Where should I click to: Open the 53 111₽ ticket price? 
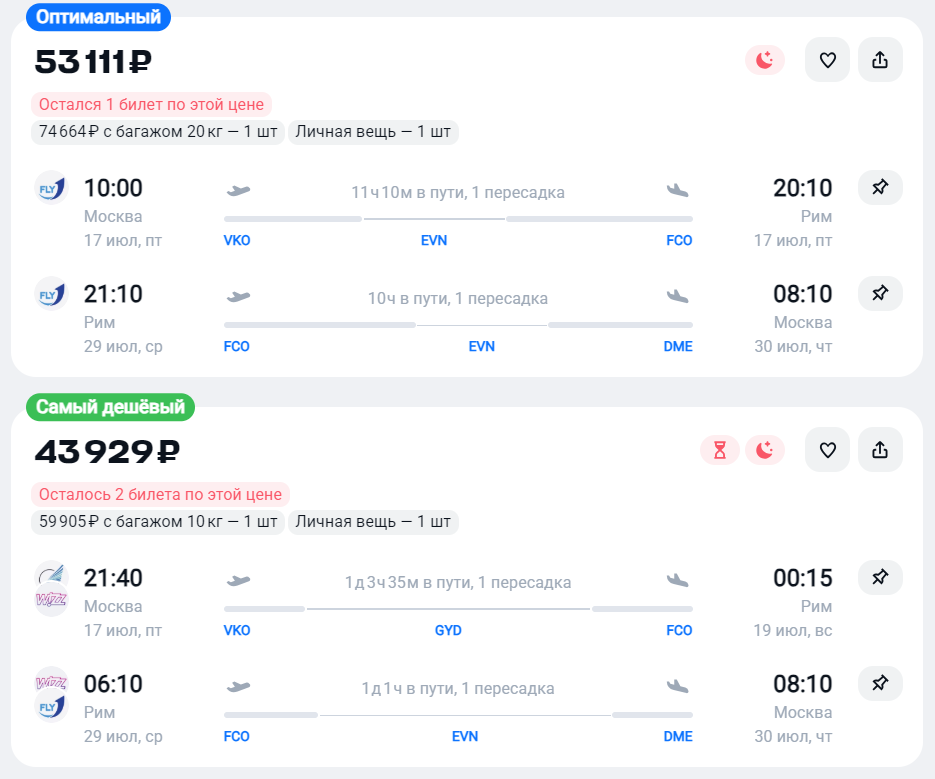coord(93,62)
